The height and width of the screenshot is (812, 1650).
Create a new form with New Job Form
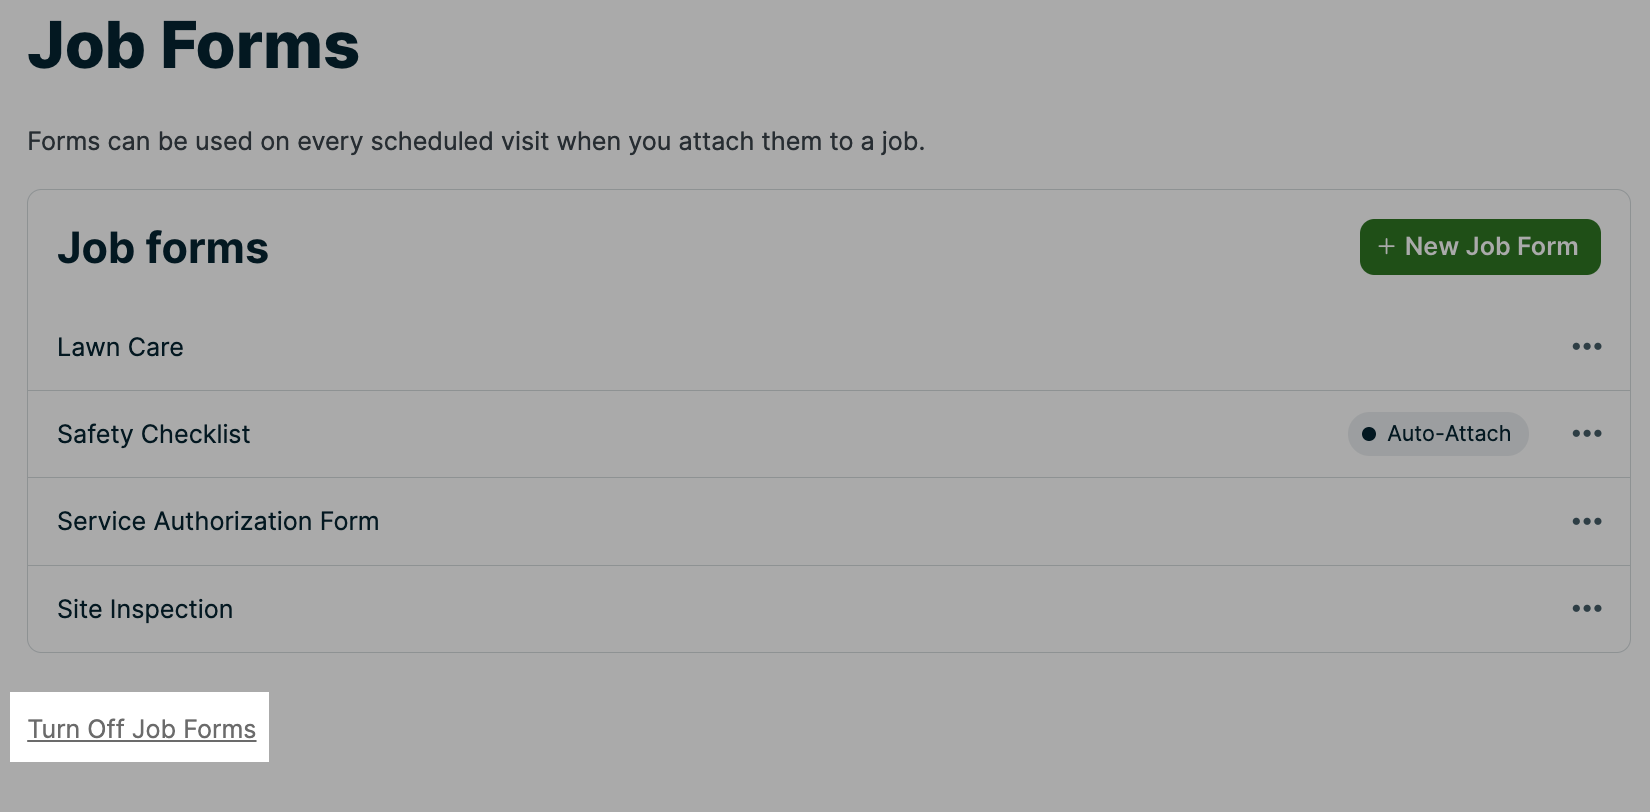pyautogui.click(x=1479, y=246)
